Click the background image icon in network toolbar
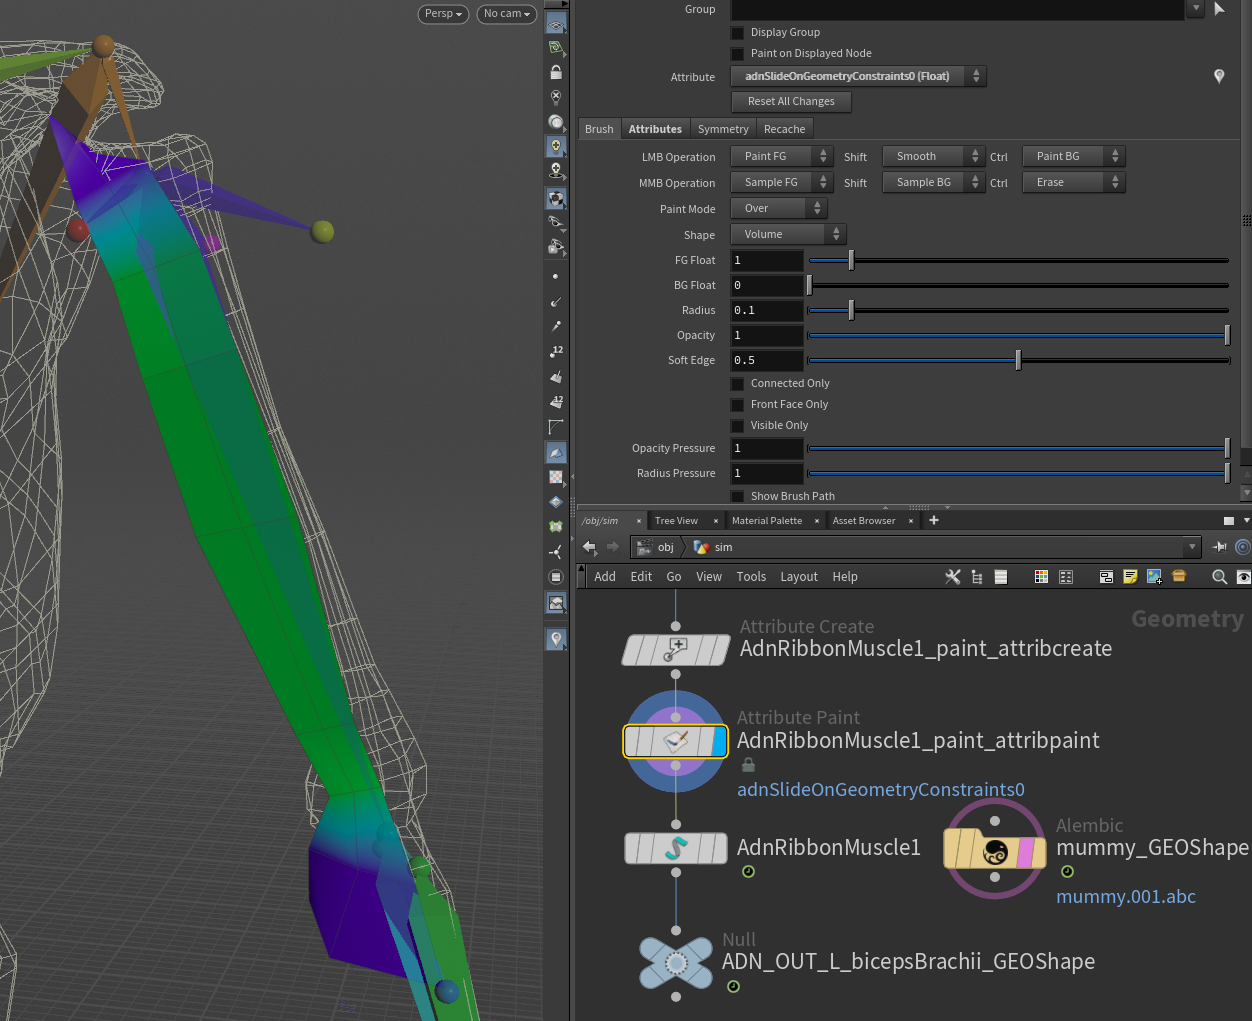 coord(1154,577)
